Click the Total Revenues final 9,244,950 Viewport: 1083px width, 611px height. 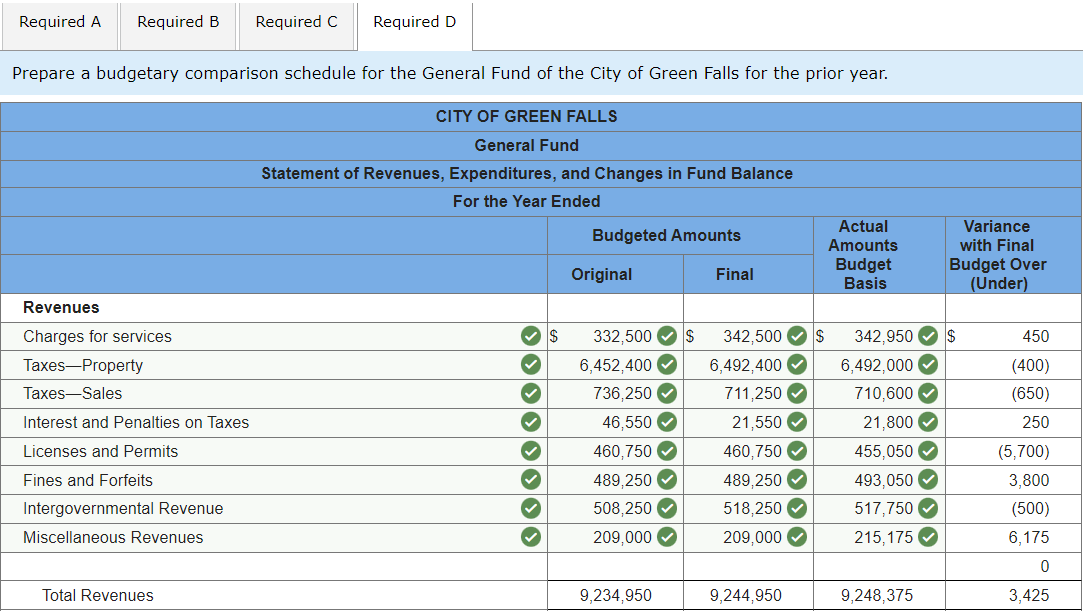point(746,595)
